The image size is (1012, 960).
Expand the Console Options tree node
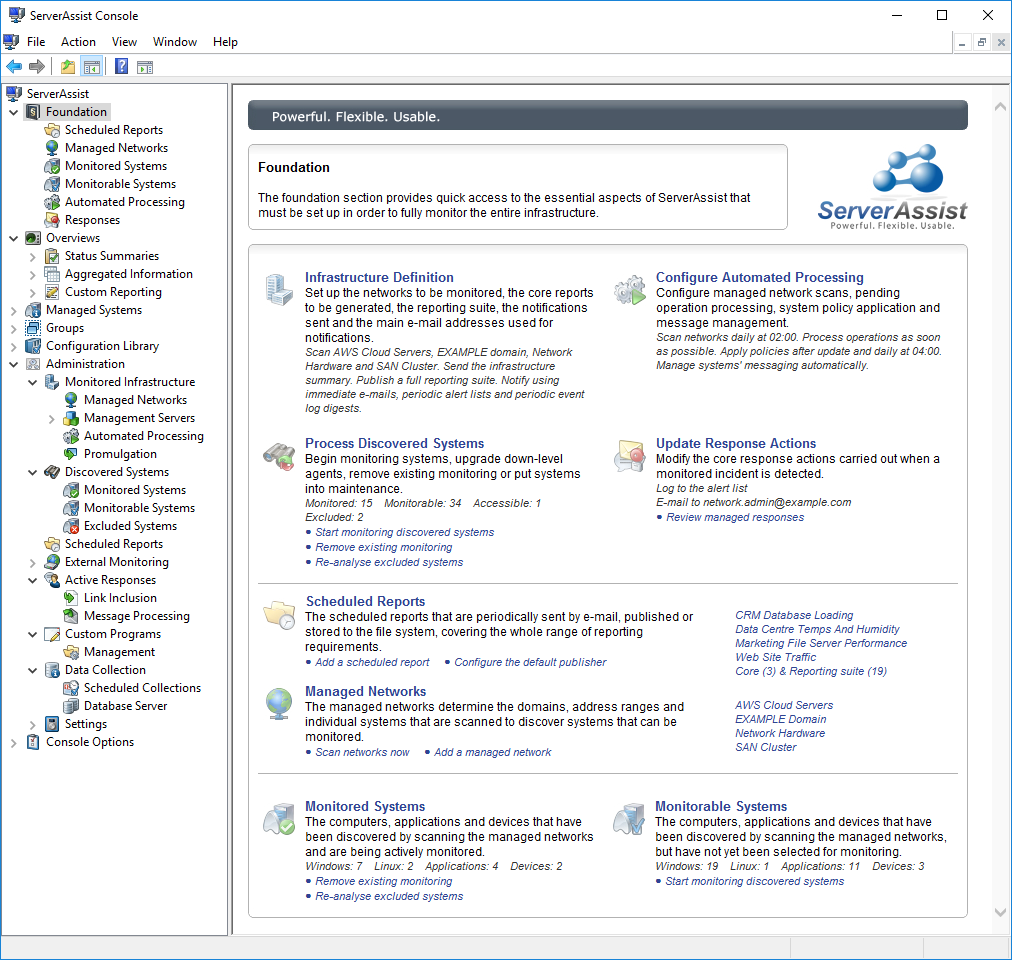[14, 743]
